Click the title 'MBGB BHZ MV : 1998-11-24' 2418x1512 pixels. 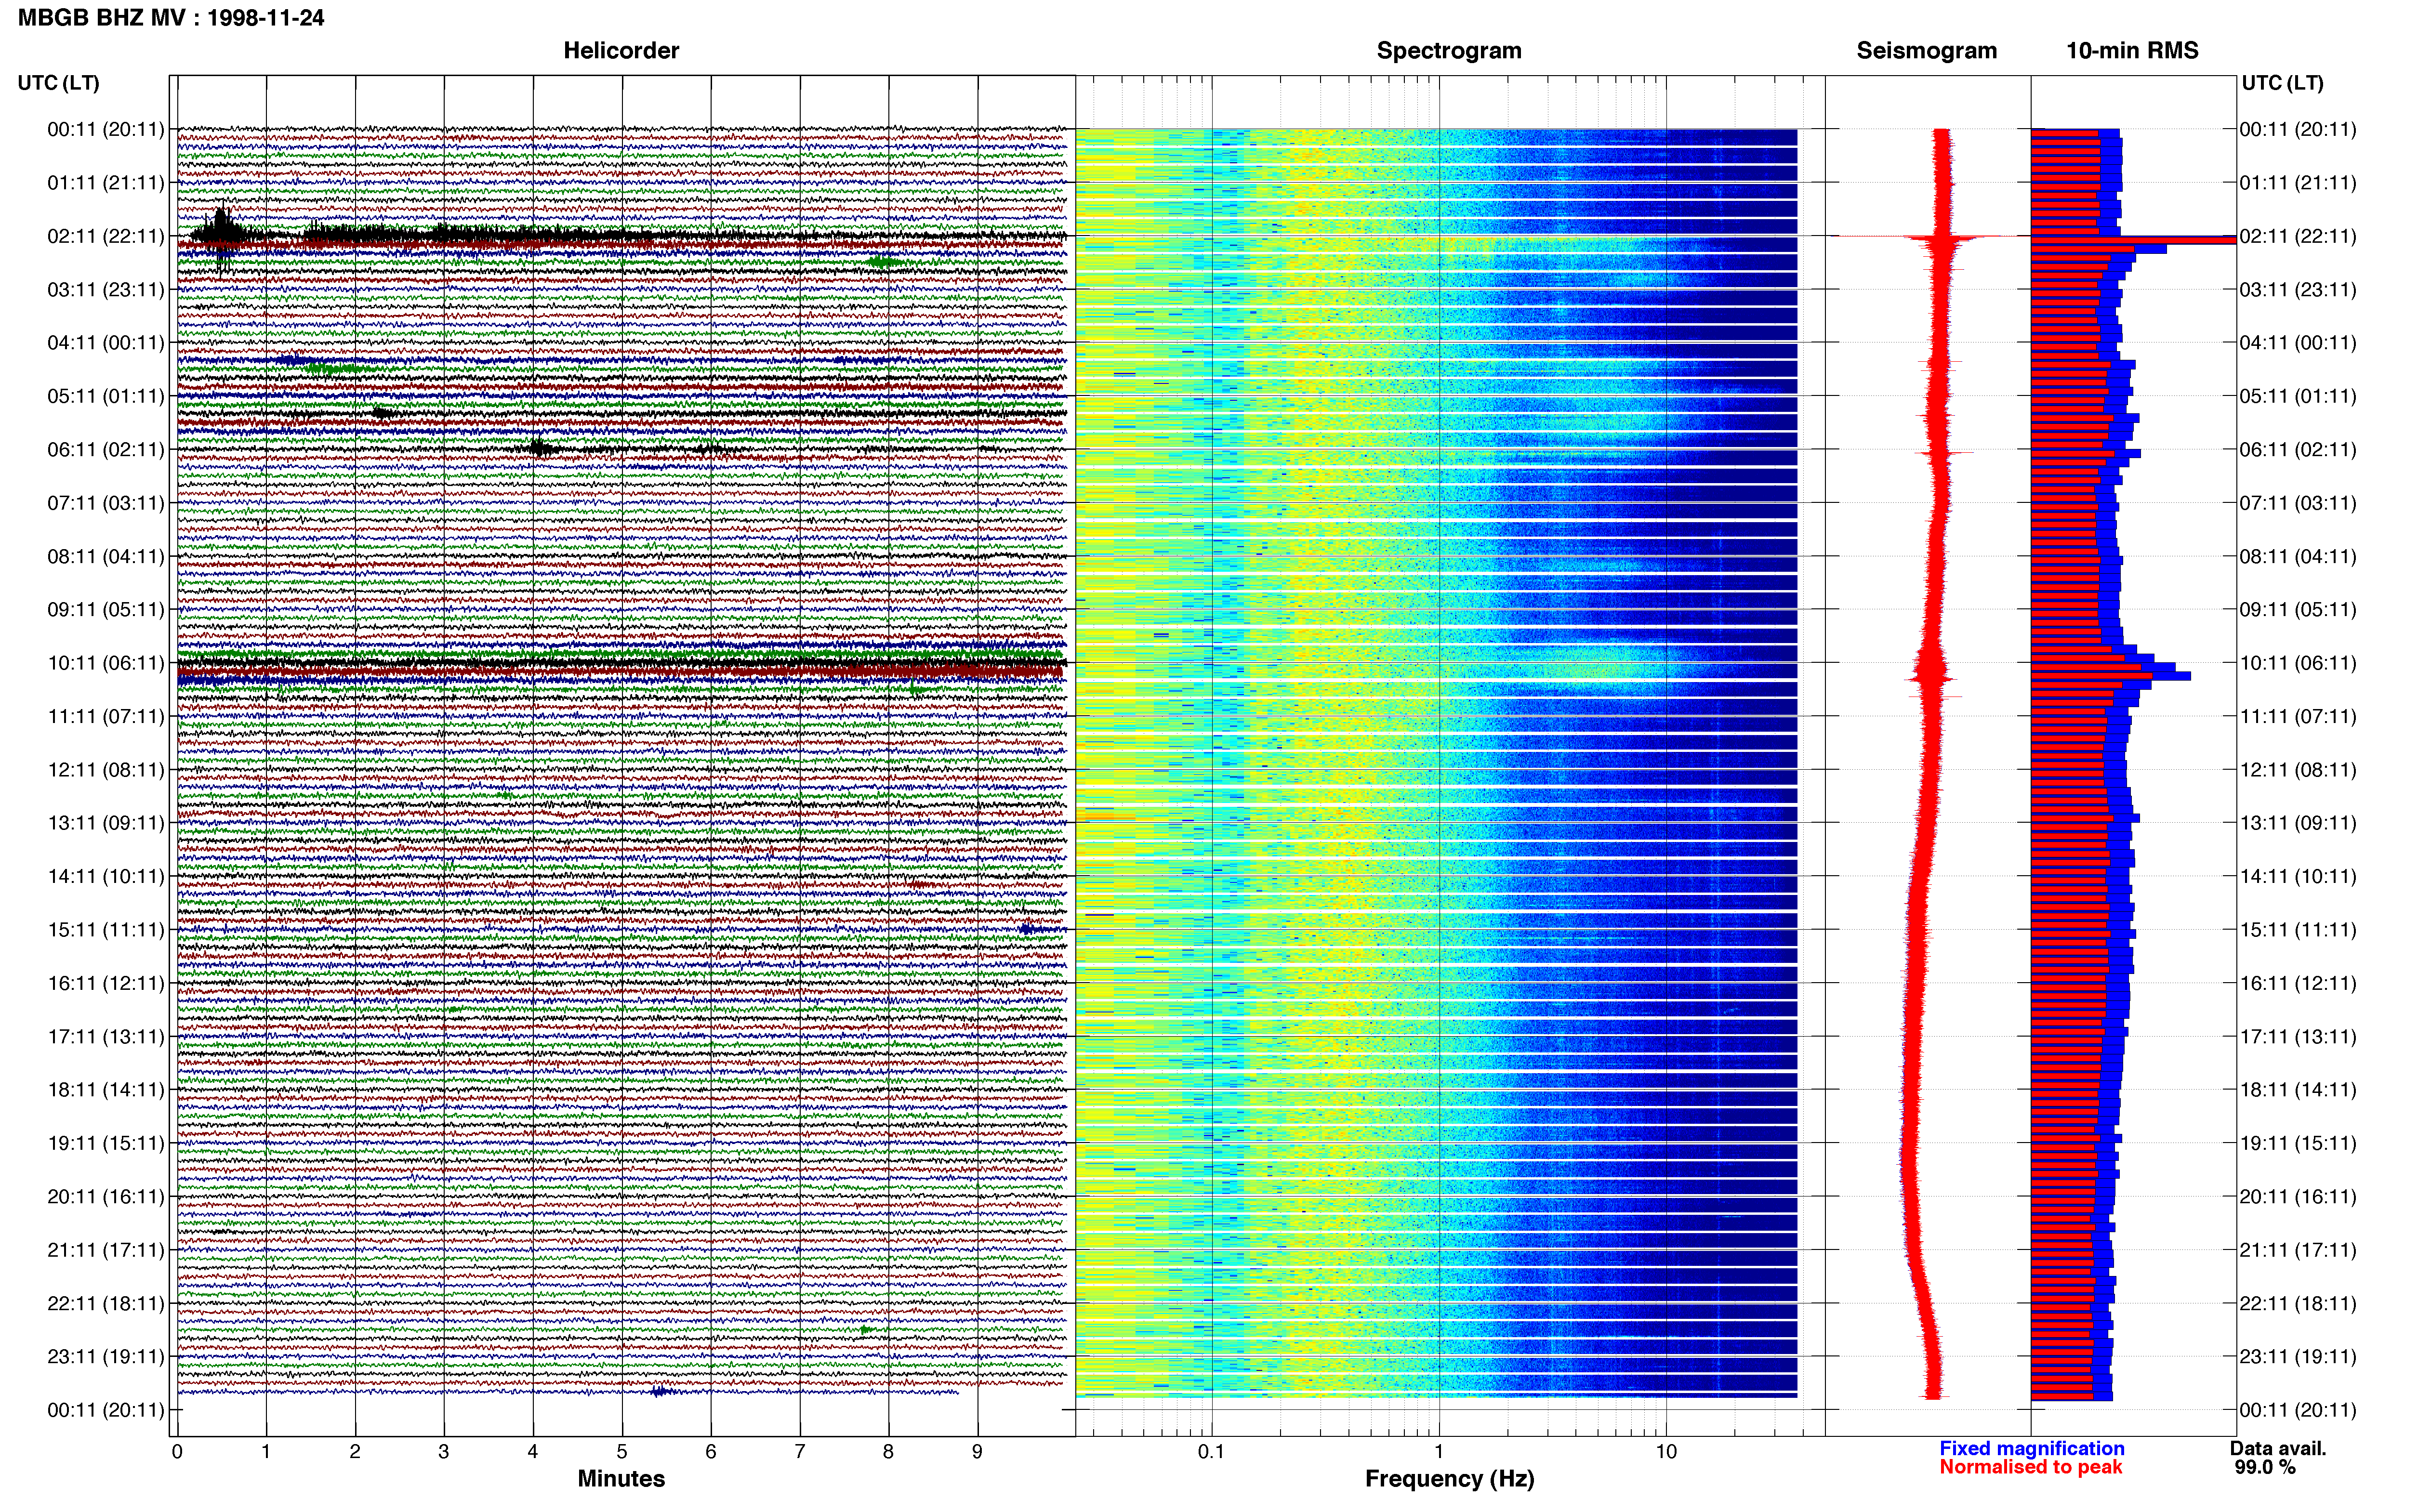(x=171, y=18)
